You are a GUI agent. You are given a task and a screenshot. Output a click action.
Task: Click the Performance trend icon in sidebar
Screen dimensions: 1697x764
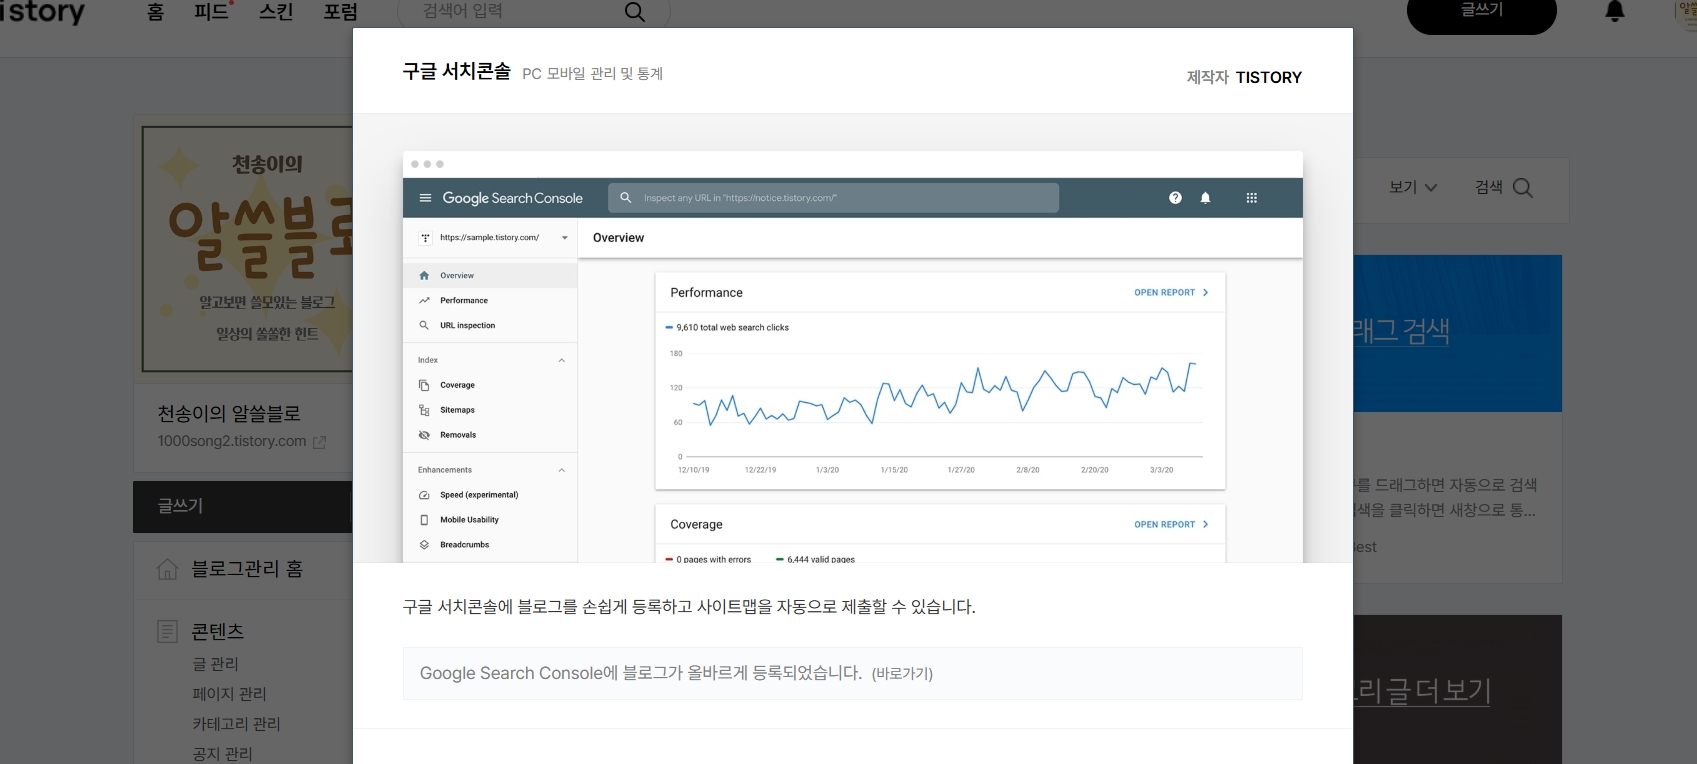pyautogui.click(x=424, y=300)
